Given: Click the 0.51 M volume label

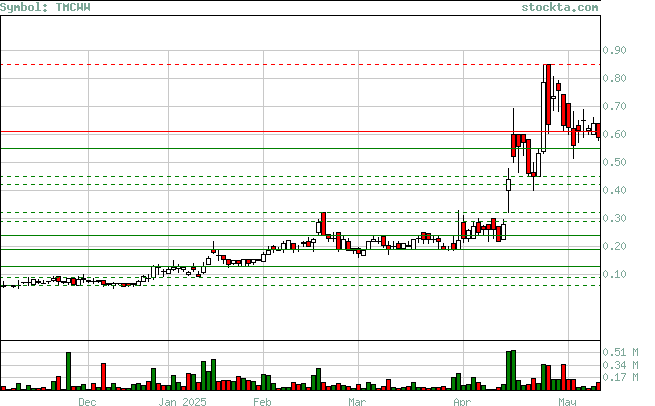Looking at the screenshot, I should coord(620,352).
